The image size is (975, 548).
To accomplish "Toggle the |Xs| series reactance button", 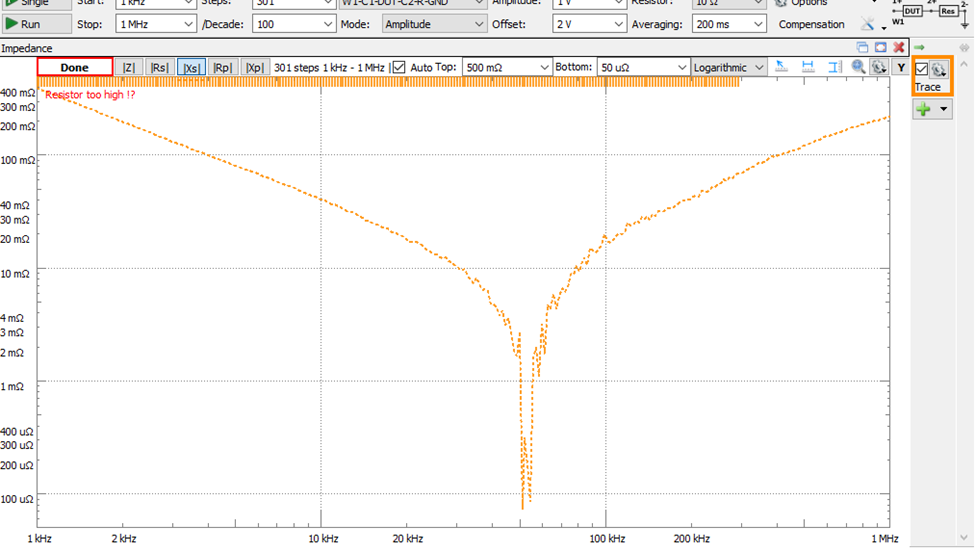I will coord(190,67).
